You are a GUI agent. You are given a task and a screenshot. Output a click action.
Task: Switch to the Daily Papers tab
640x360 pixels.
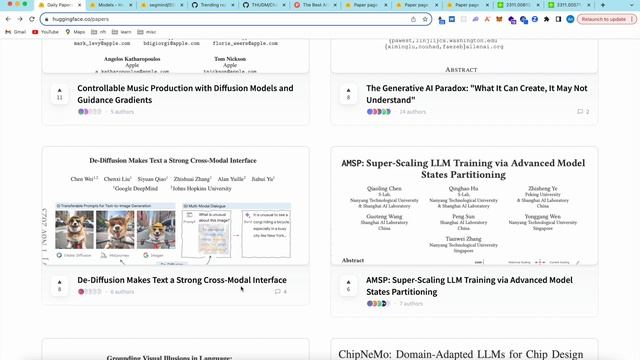pyautogui.click(x=59, y=5)
